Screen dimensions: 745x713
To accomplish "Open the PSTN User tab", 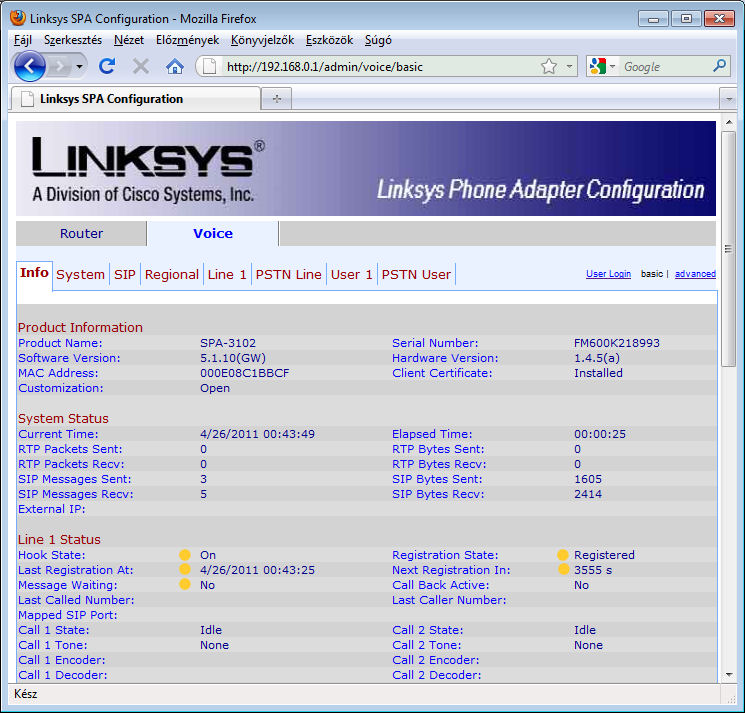I will tap(416, 275).
